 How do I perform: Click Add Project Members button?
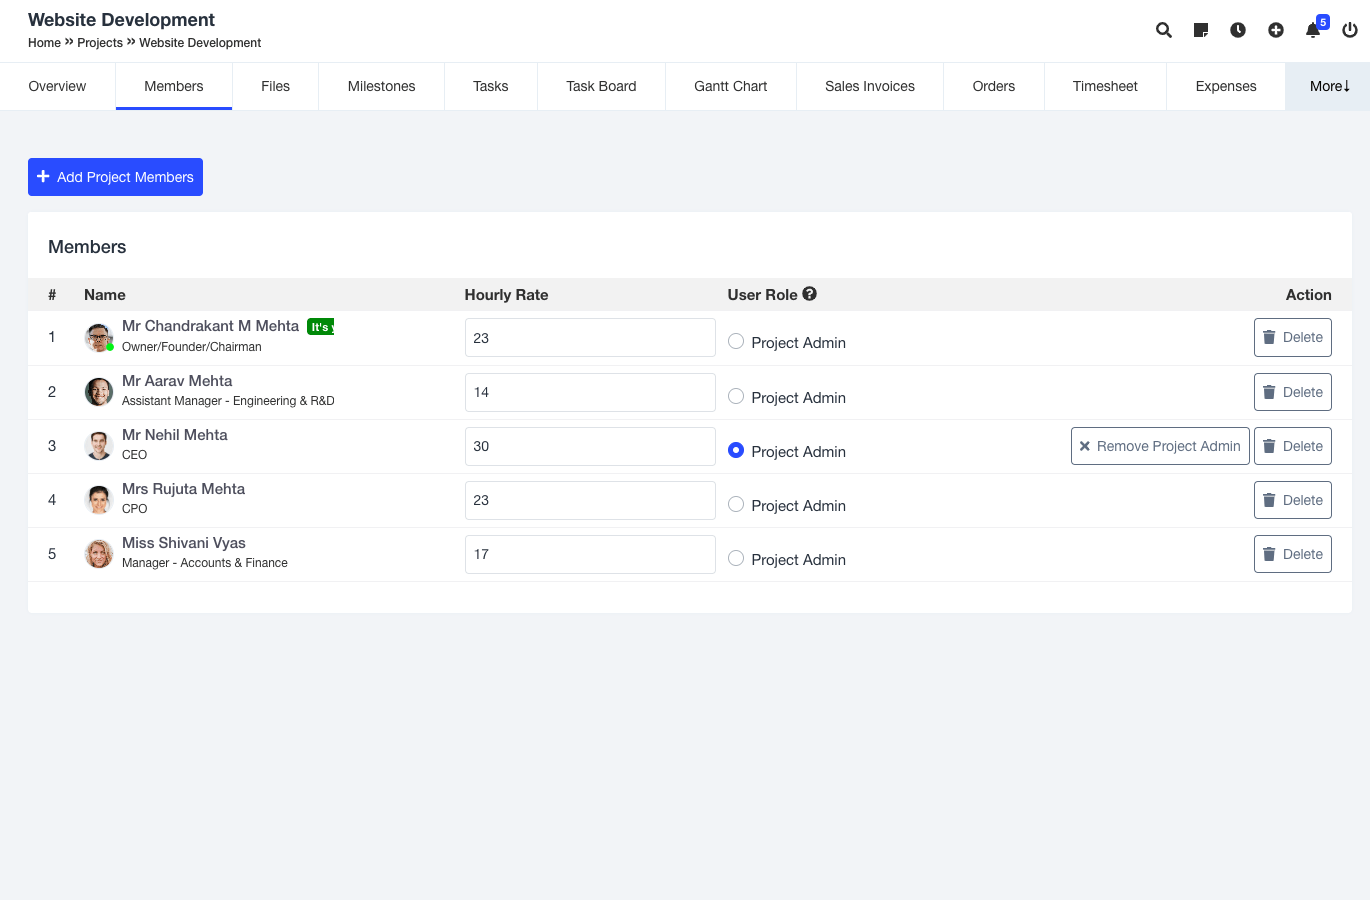115,177
